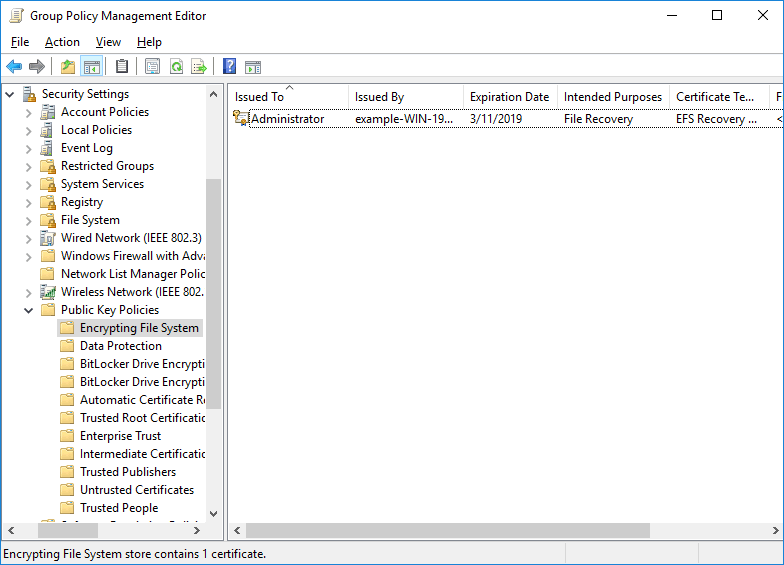Click tree pane horizontal scroll right arrow

pos(197,530)
